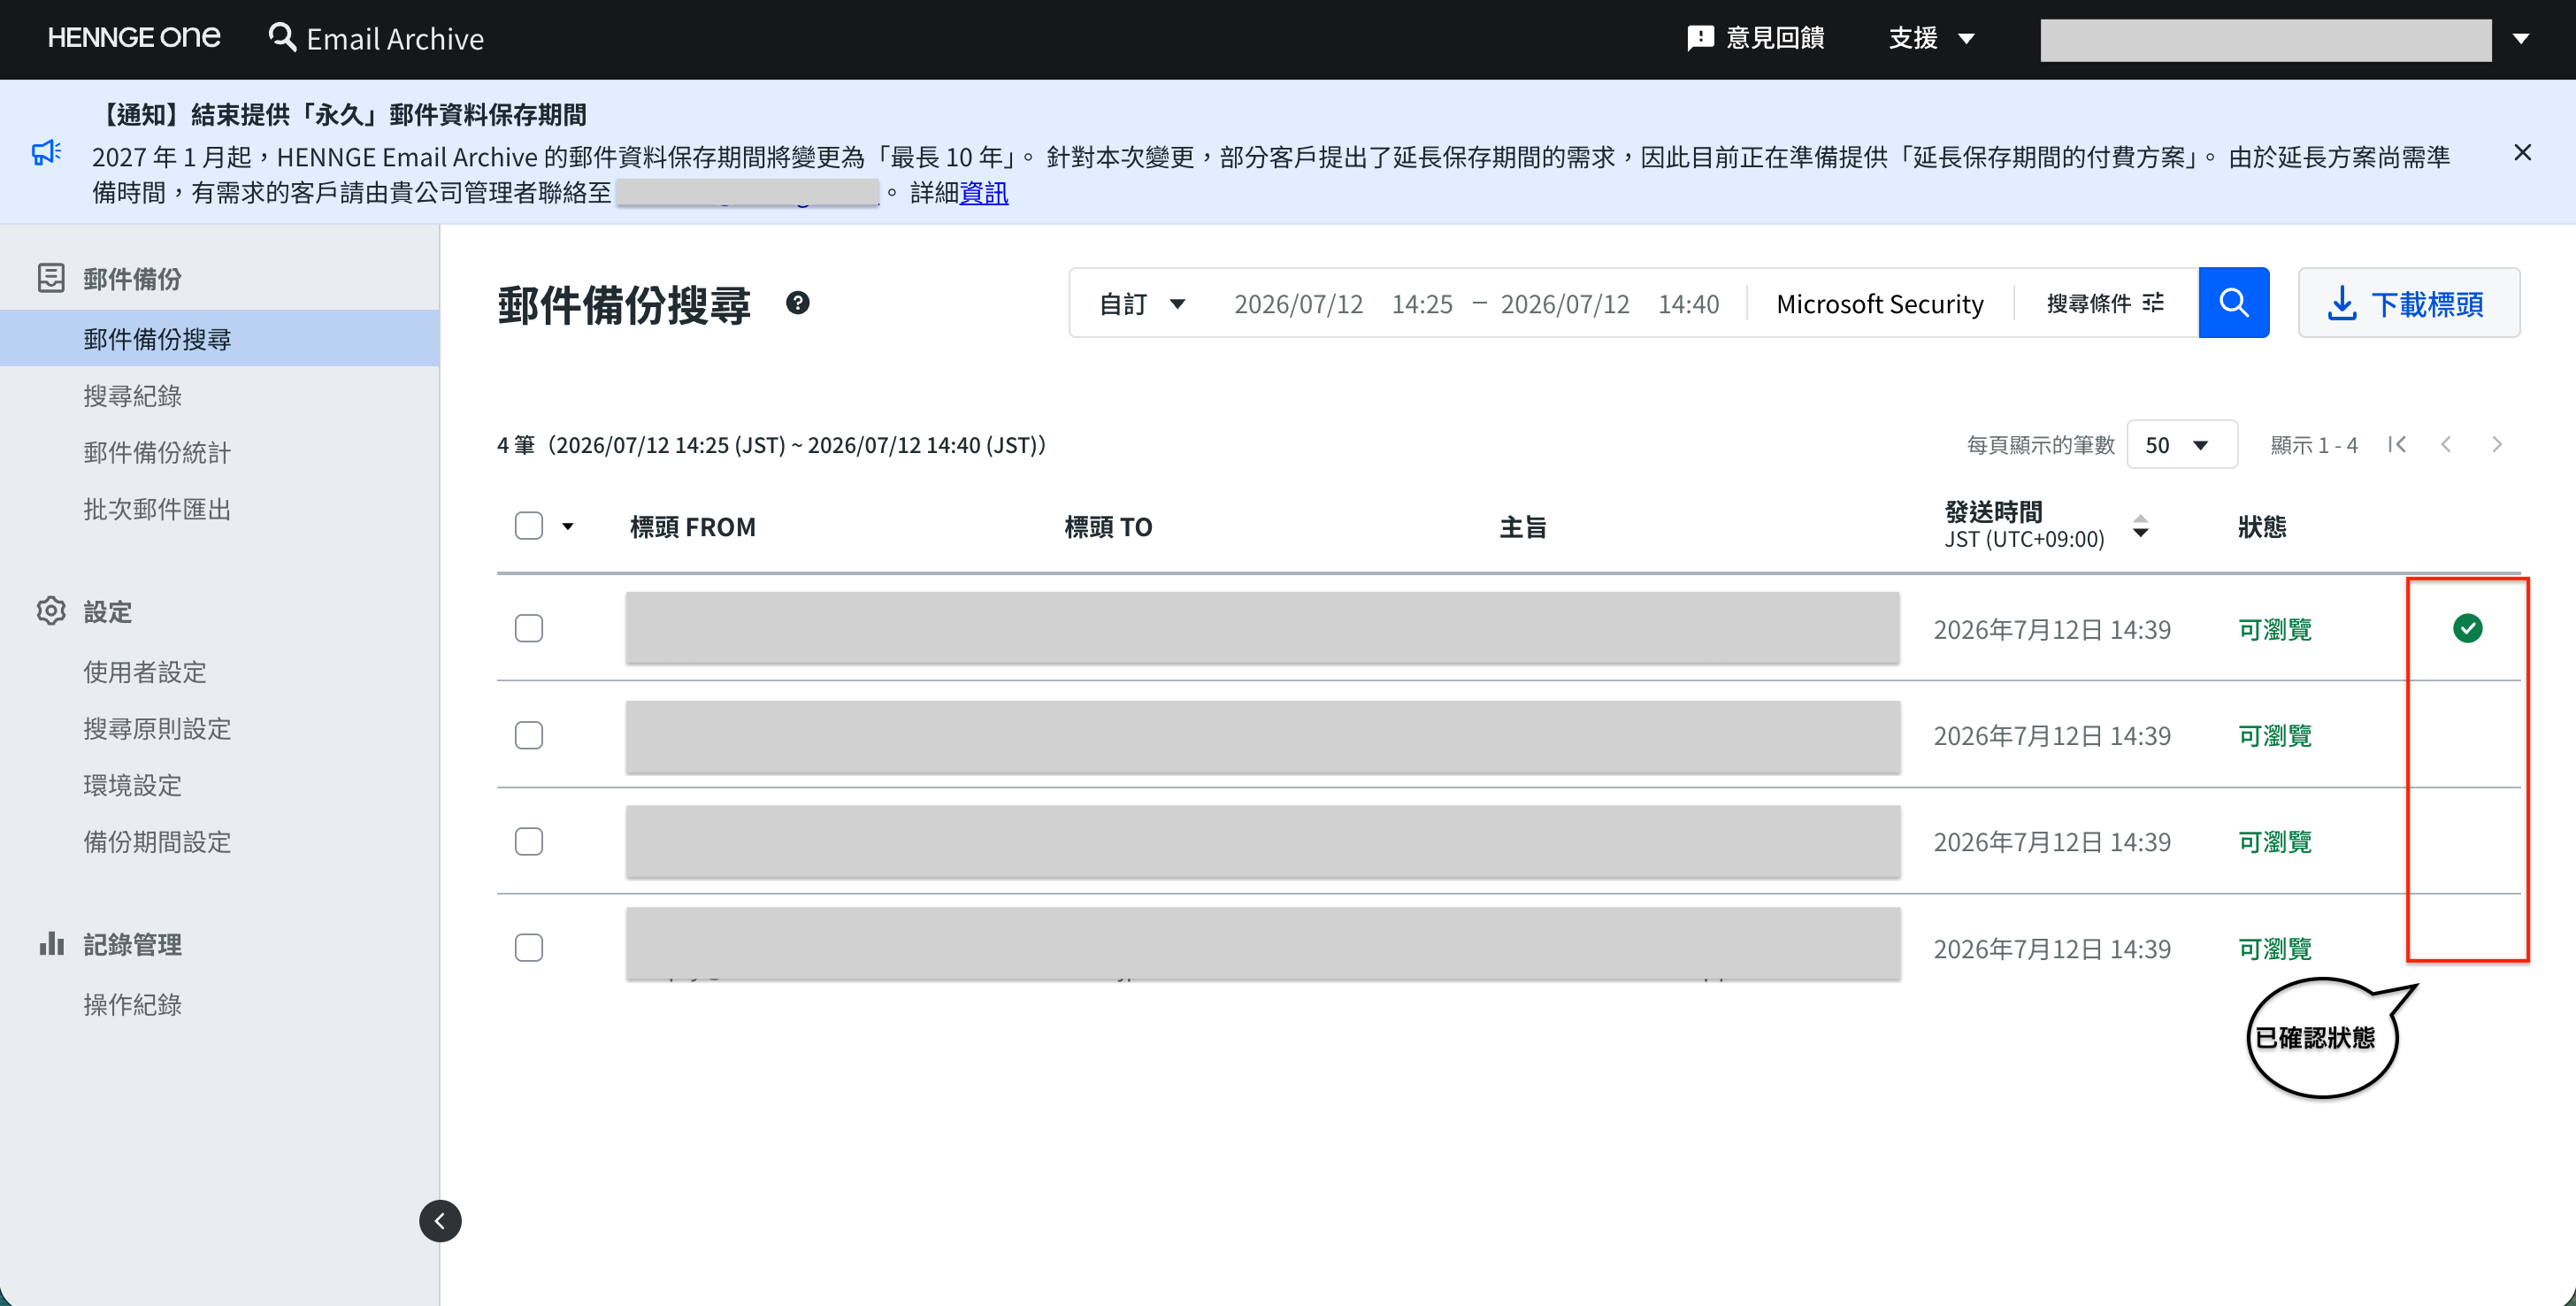The width and height of the screenshot is (2576, 1306).
Task: Check the fourth result row checkbox
Action: coord(529,947)
